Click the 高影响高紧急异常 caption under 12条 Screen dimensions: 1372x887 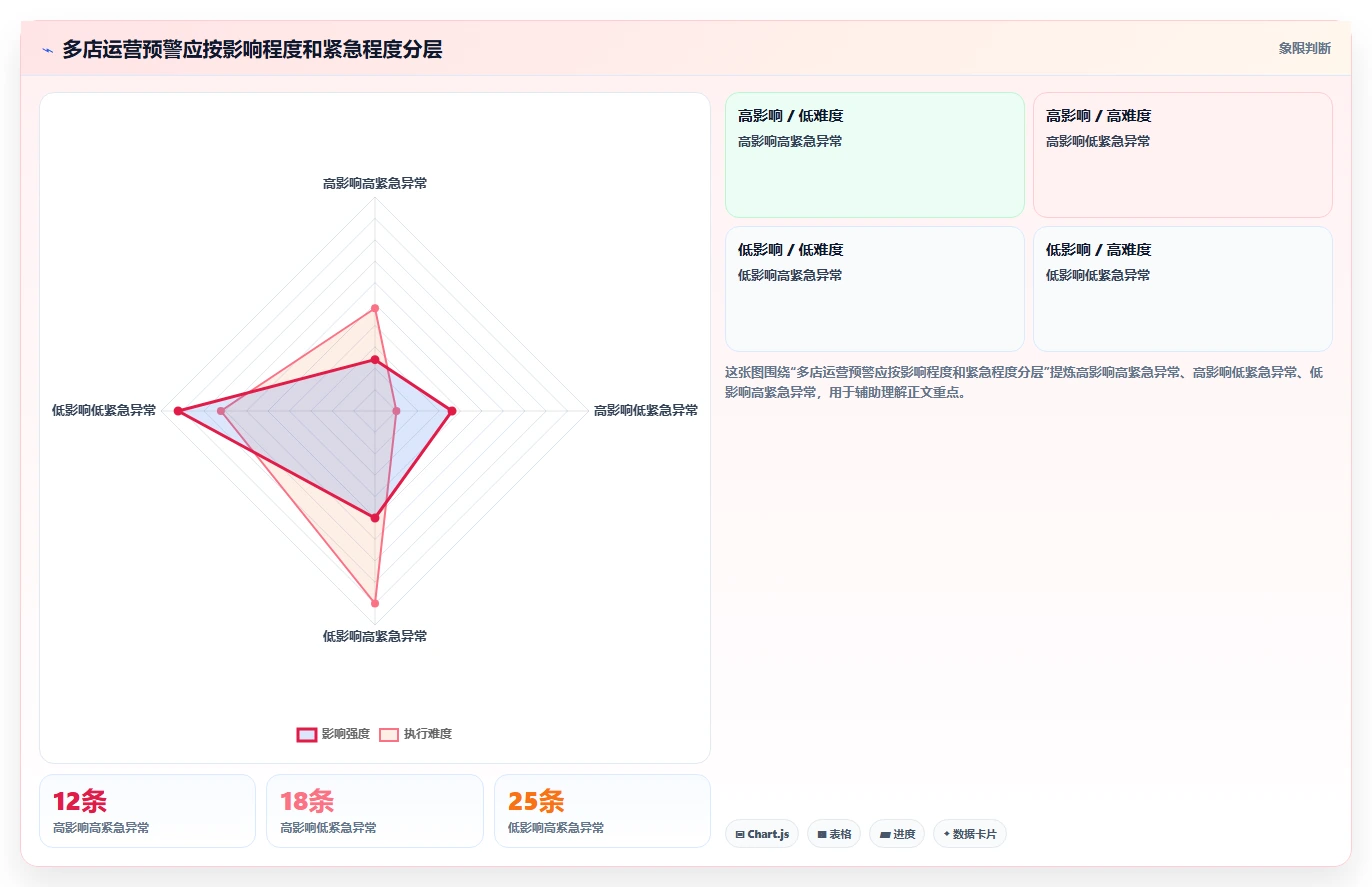coord(101,829)
